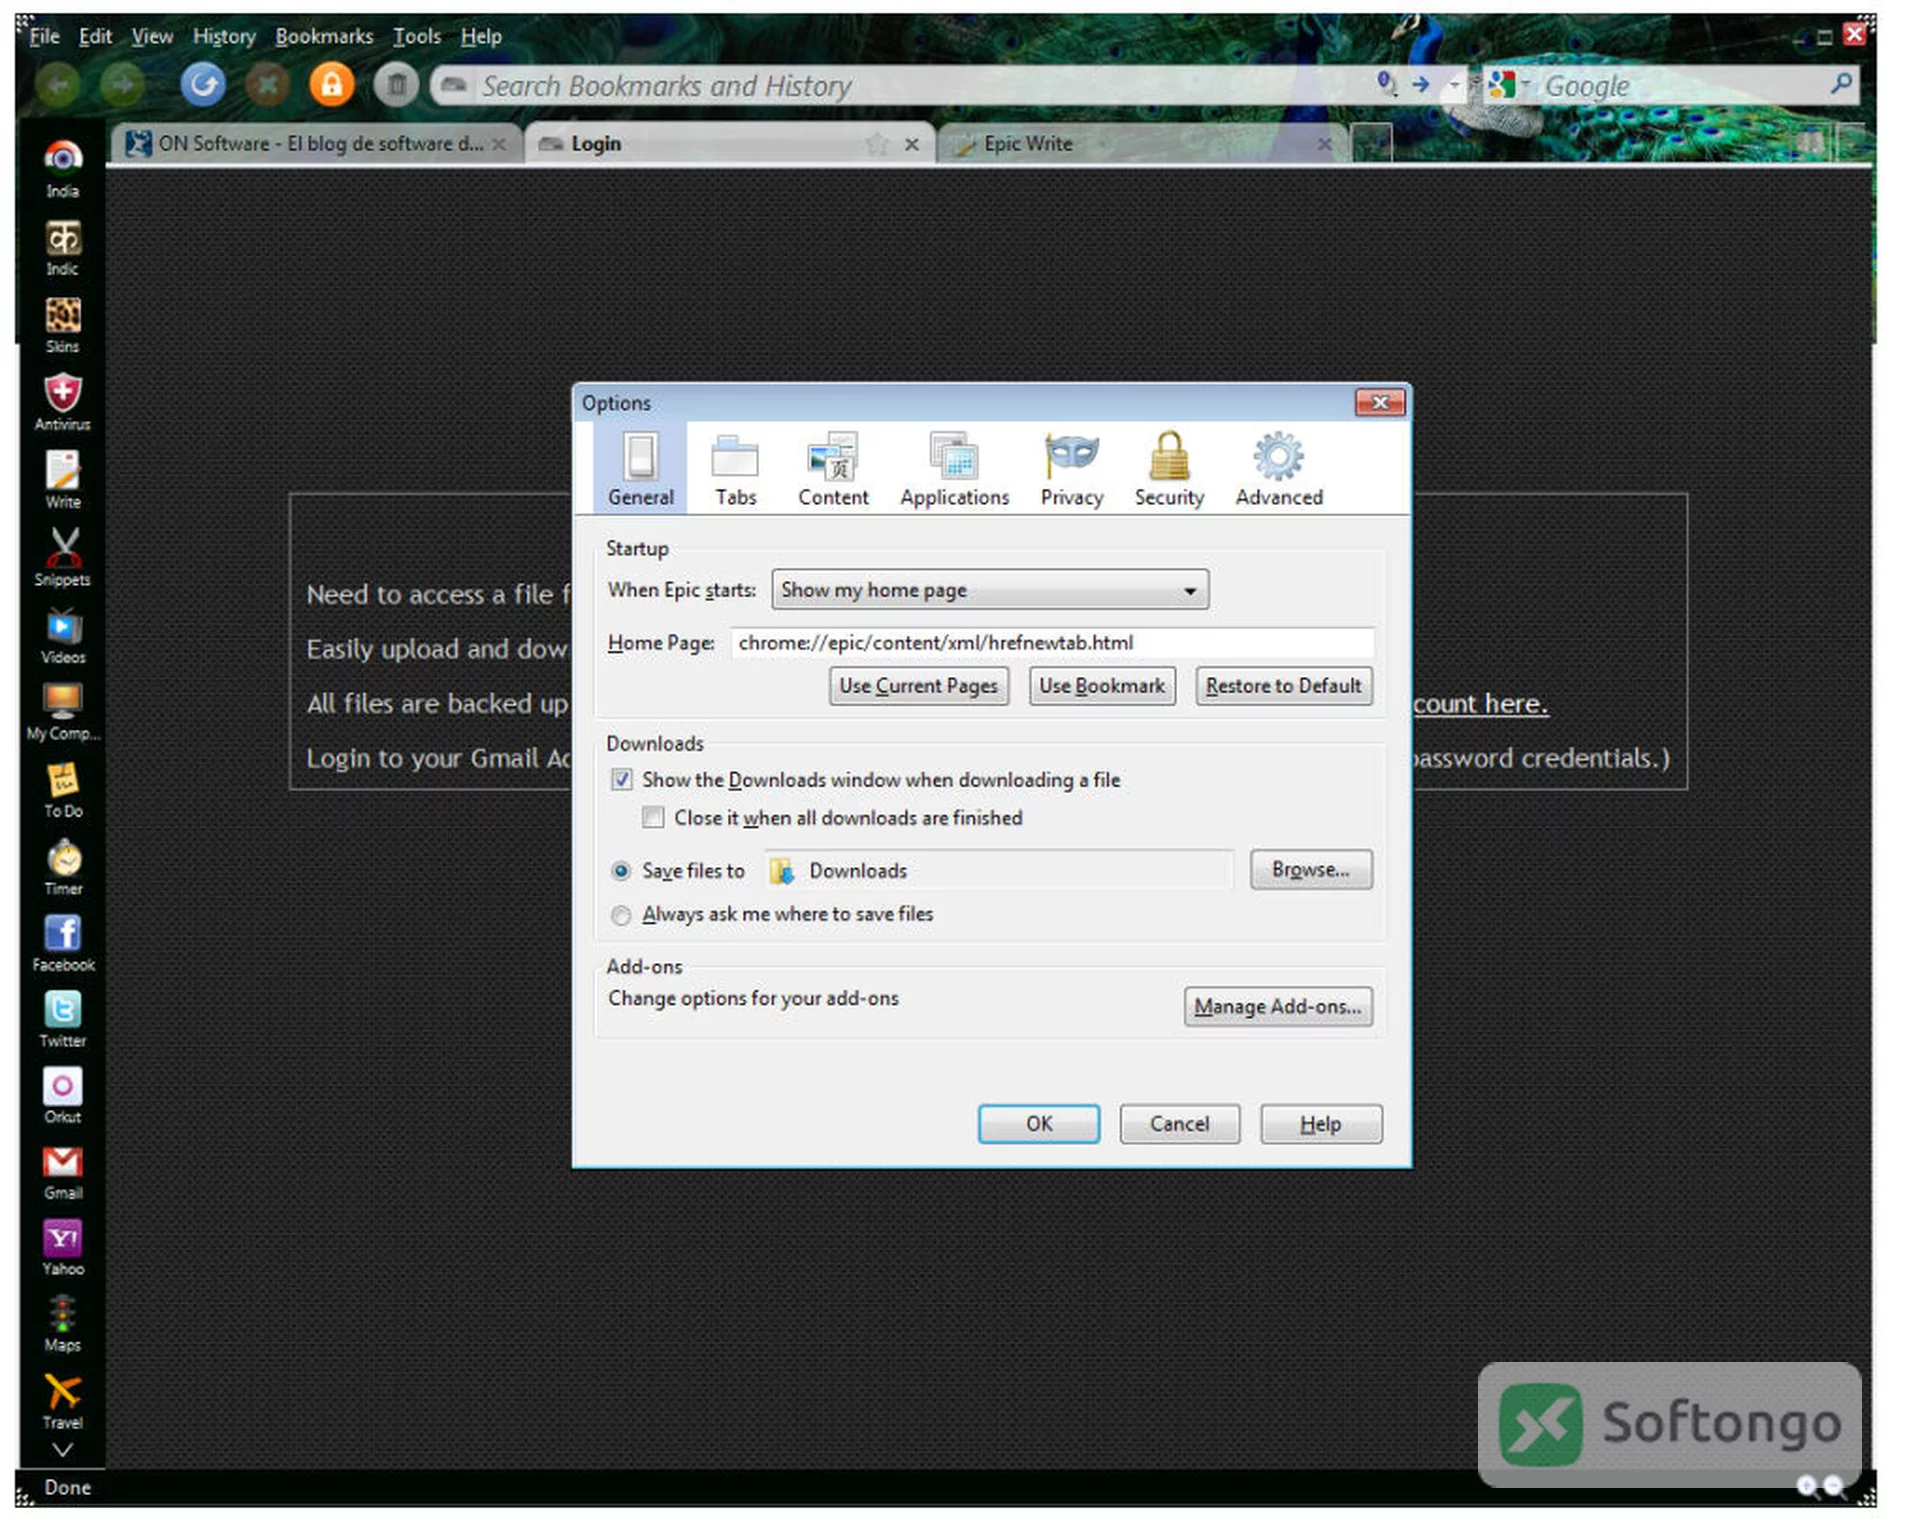Screen dimensions: 1920x1534
Task: Open the Facebook sidebar icon
Action: [x=62, y=943]
